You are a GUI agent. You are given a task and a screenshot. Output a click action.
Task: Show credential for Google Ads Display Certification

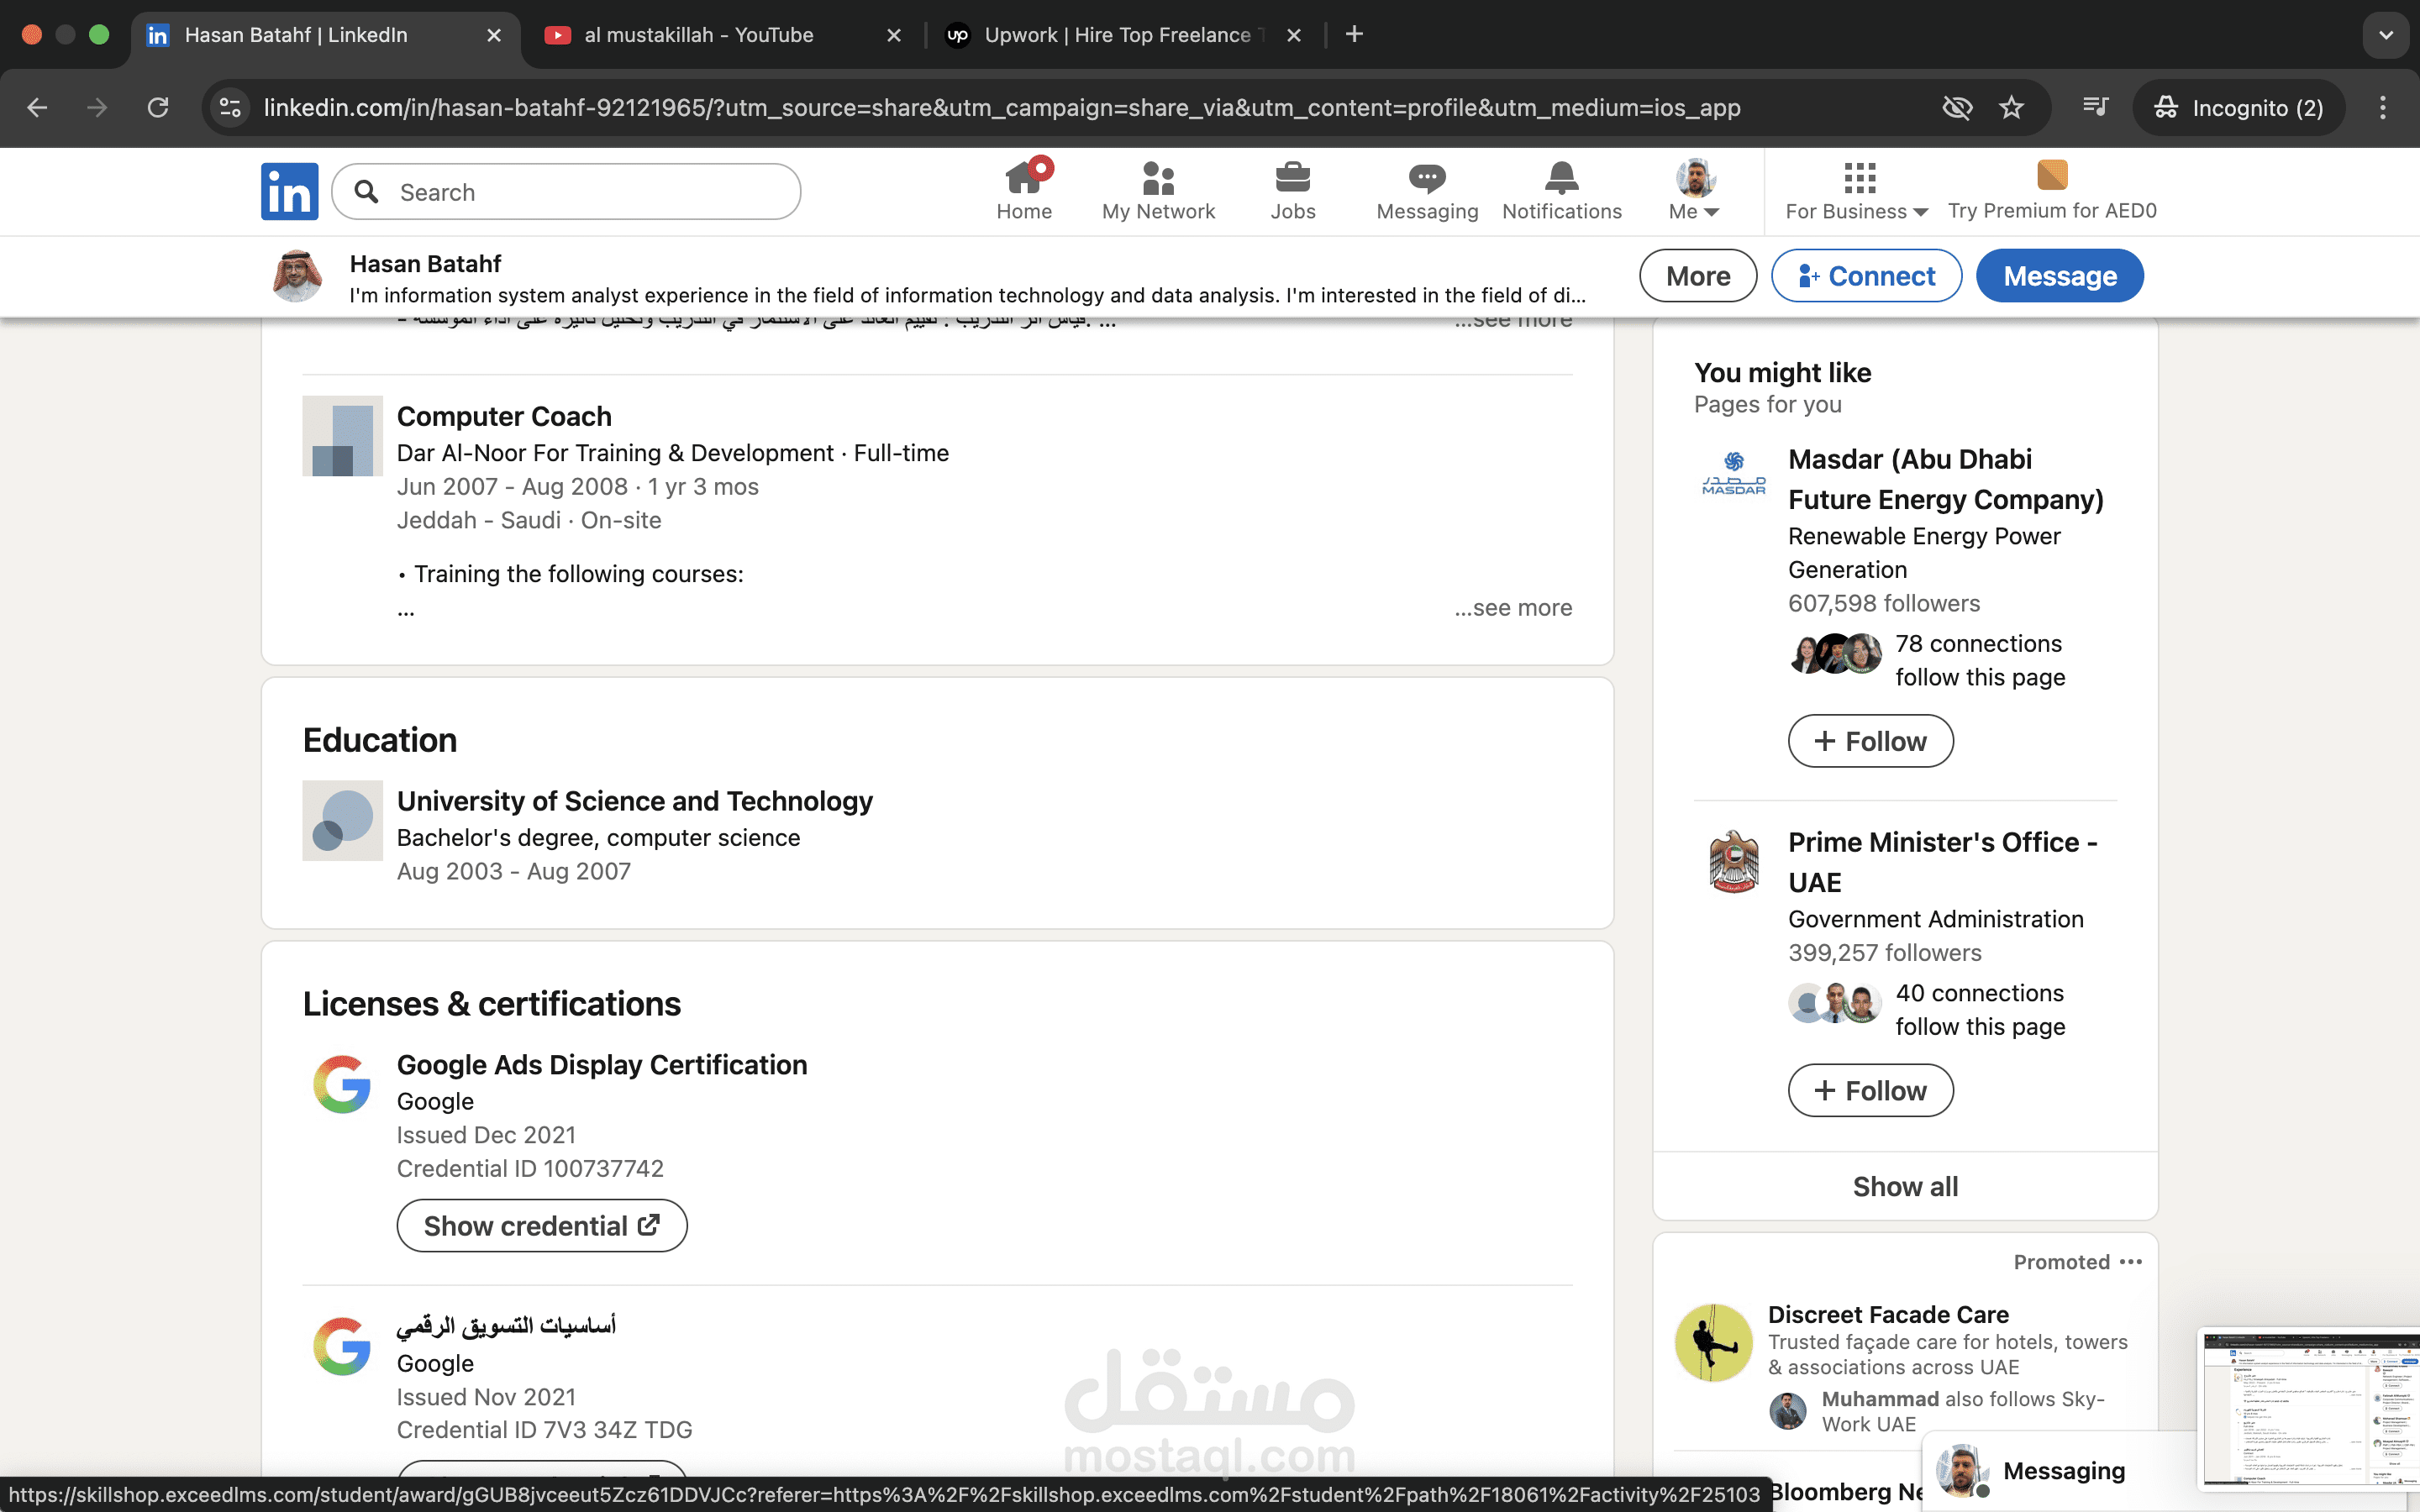click(541, 1224)
